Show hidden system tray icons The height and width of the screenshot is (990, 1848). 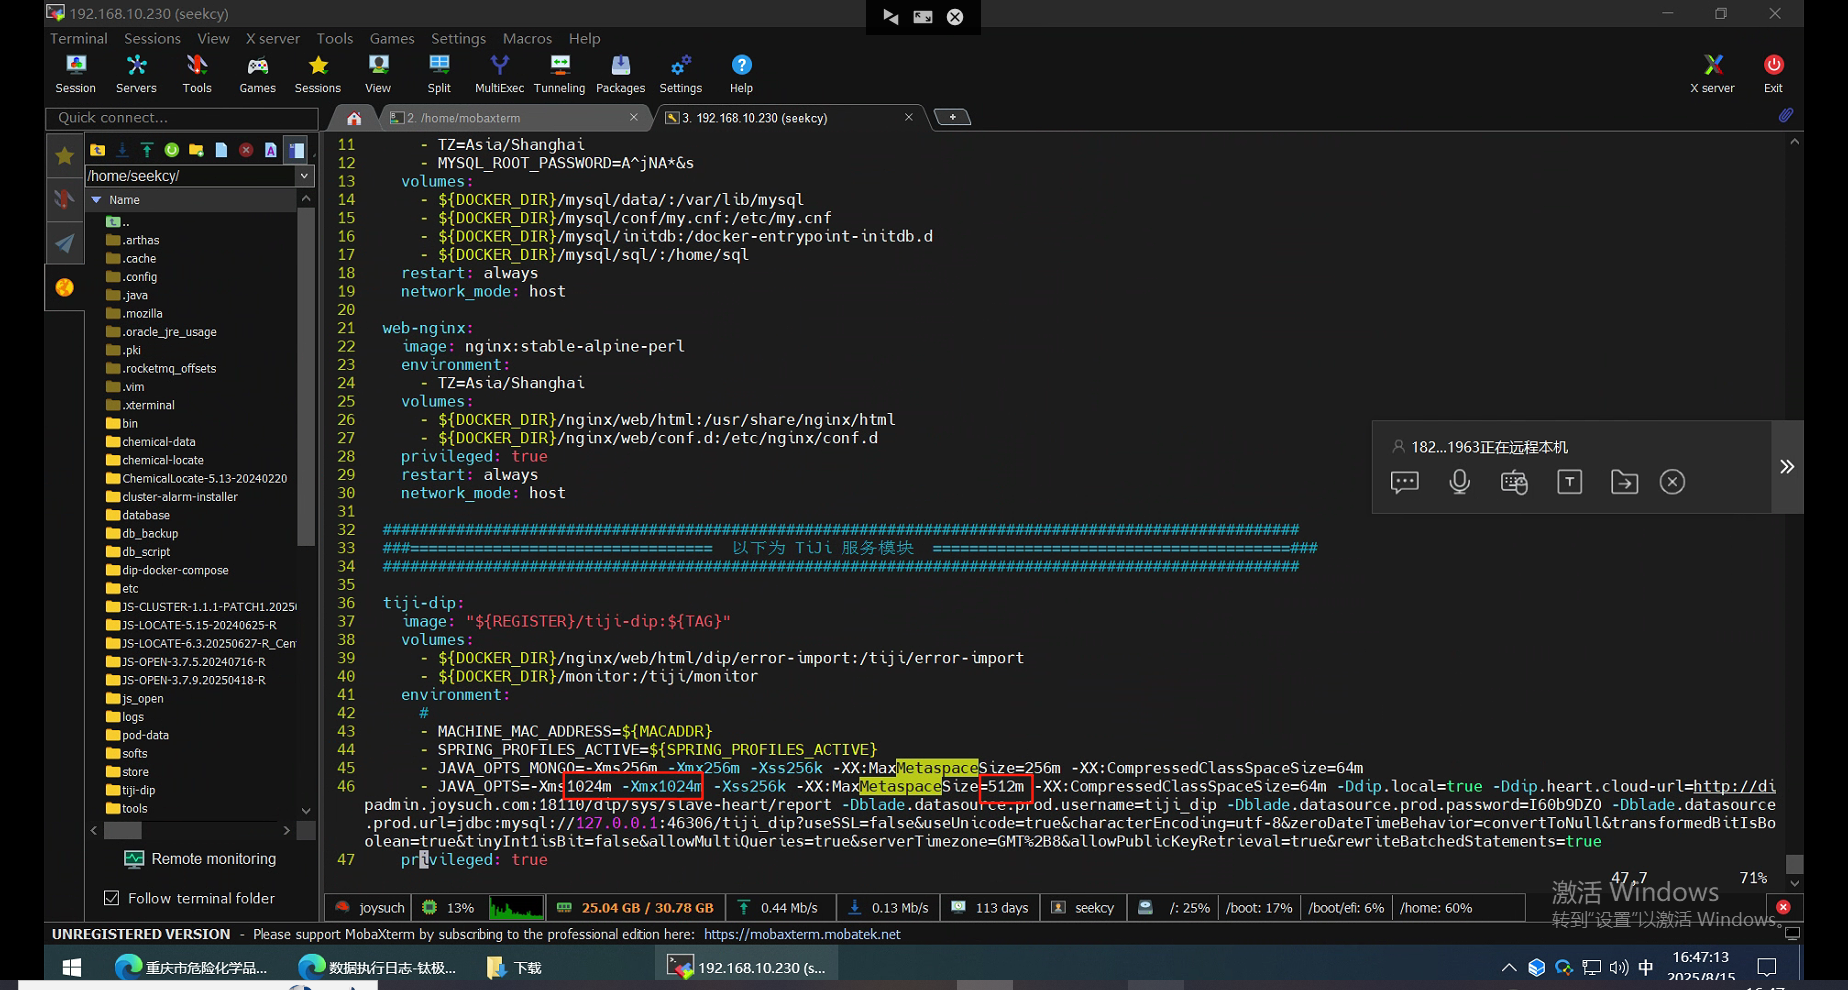click(1508, 967)
